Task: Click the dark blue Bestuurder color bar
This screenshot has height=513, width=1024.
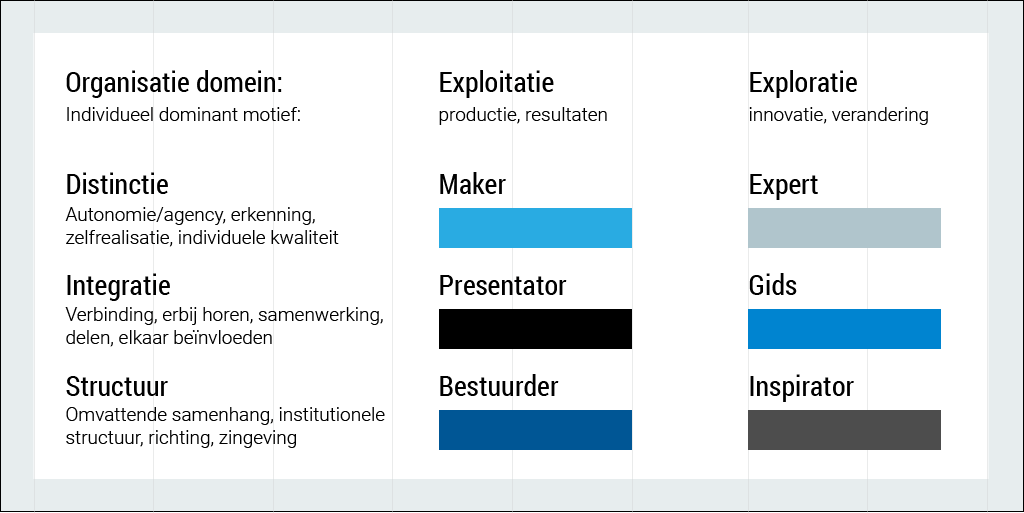Action: click(x=535, y=430)
